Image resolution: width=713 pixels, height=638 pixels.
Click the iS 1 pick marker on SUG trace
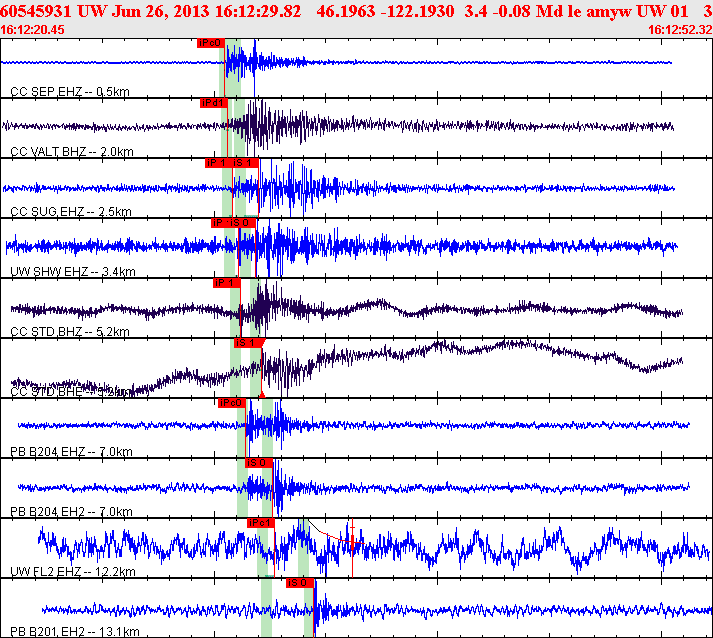(x=246, y=163)
